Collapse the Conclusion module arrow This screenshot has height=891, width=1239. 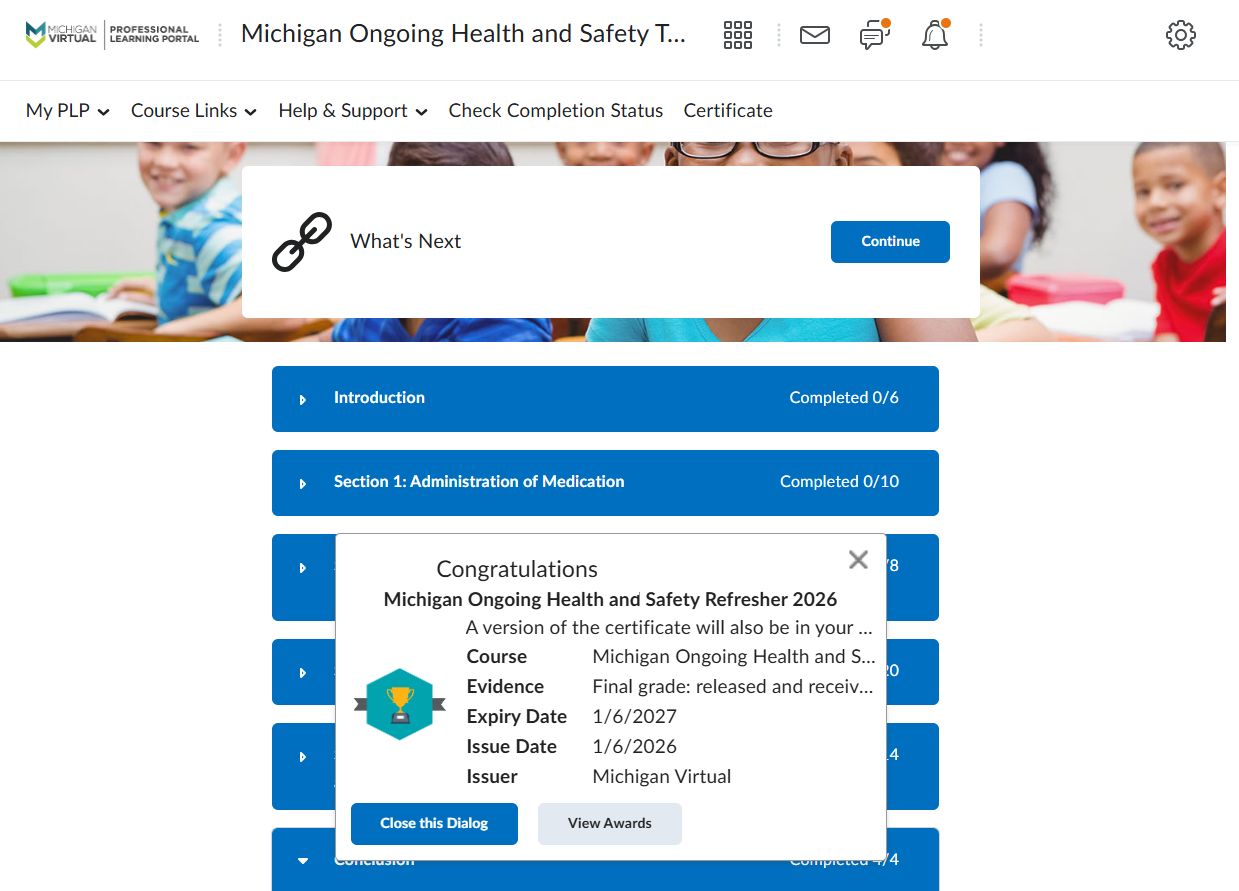tap(303, 860)
